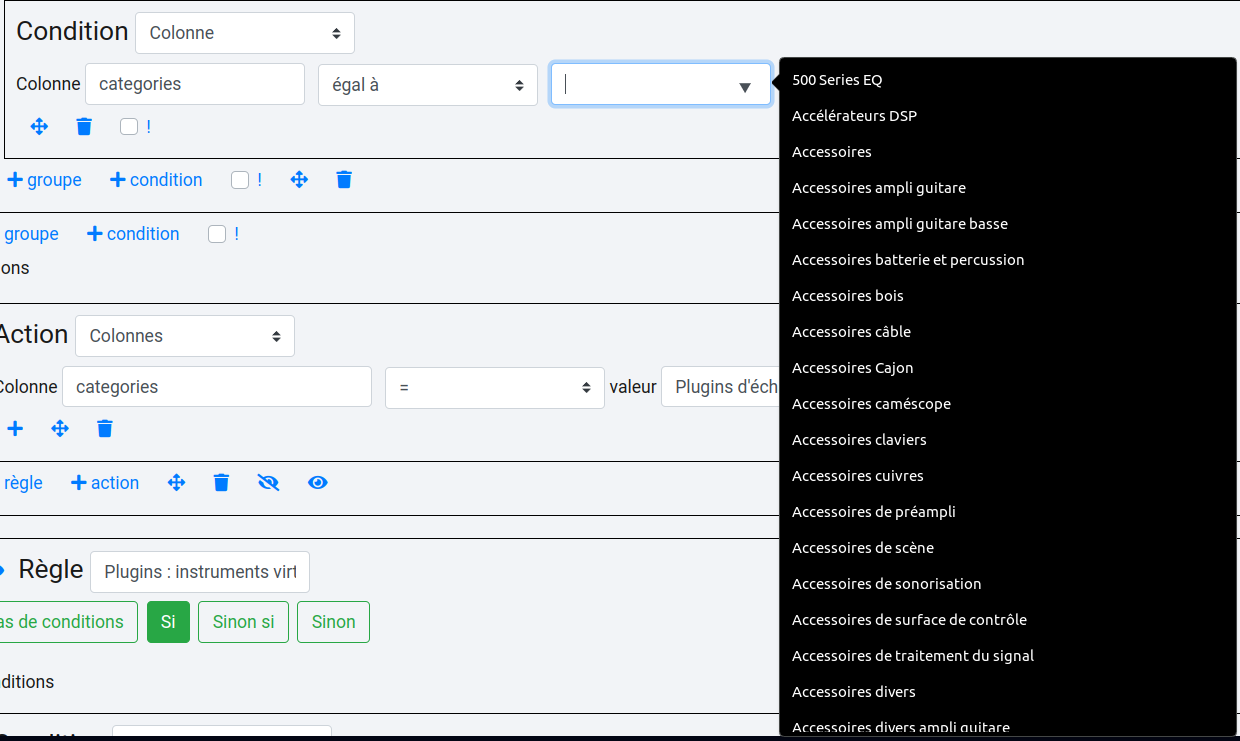Click the move icon next to '+ action'
Viewport: 1240px width, 741px height.
click(177, 483)
